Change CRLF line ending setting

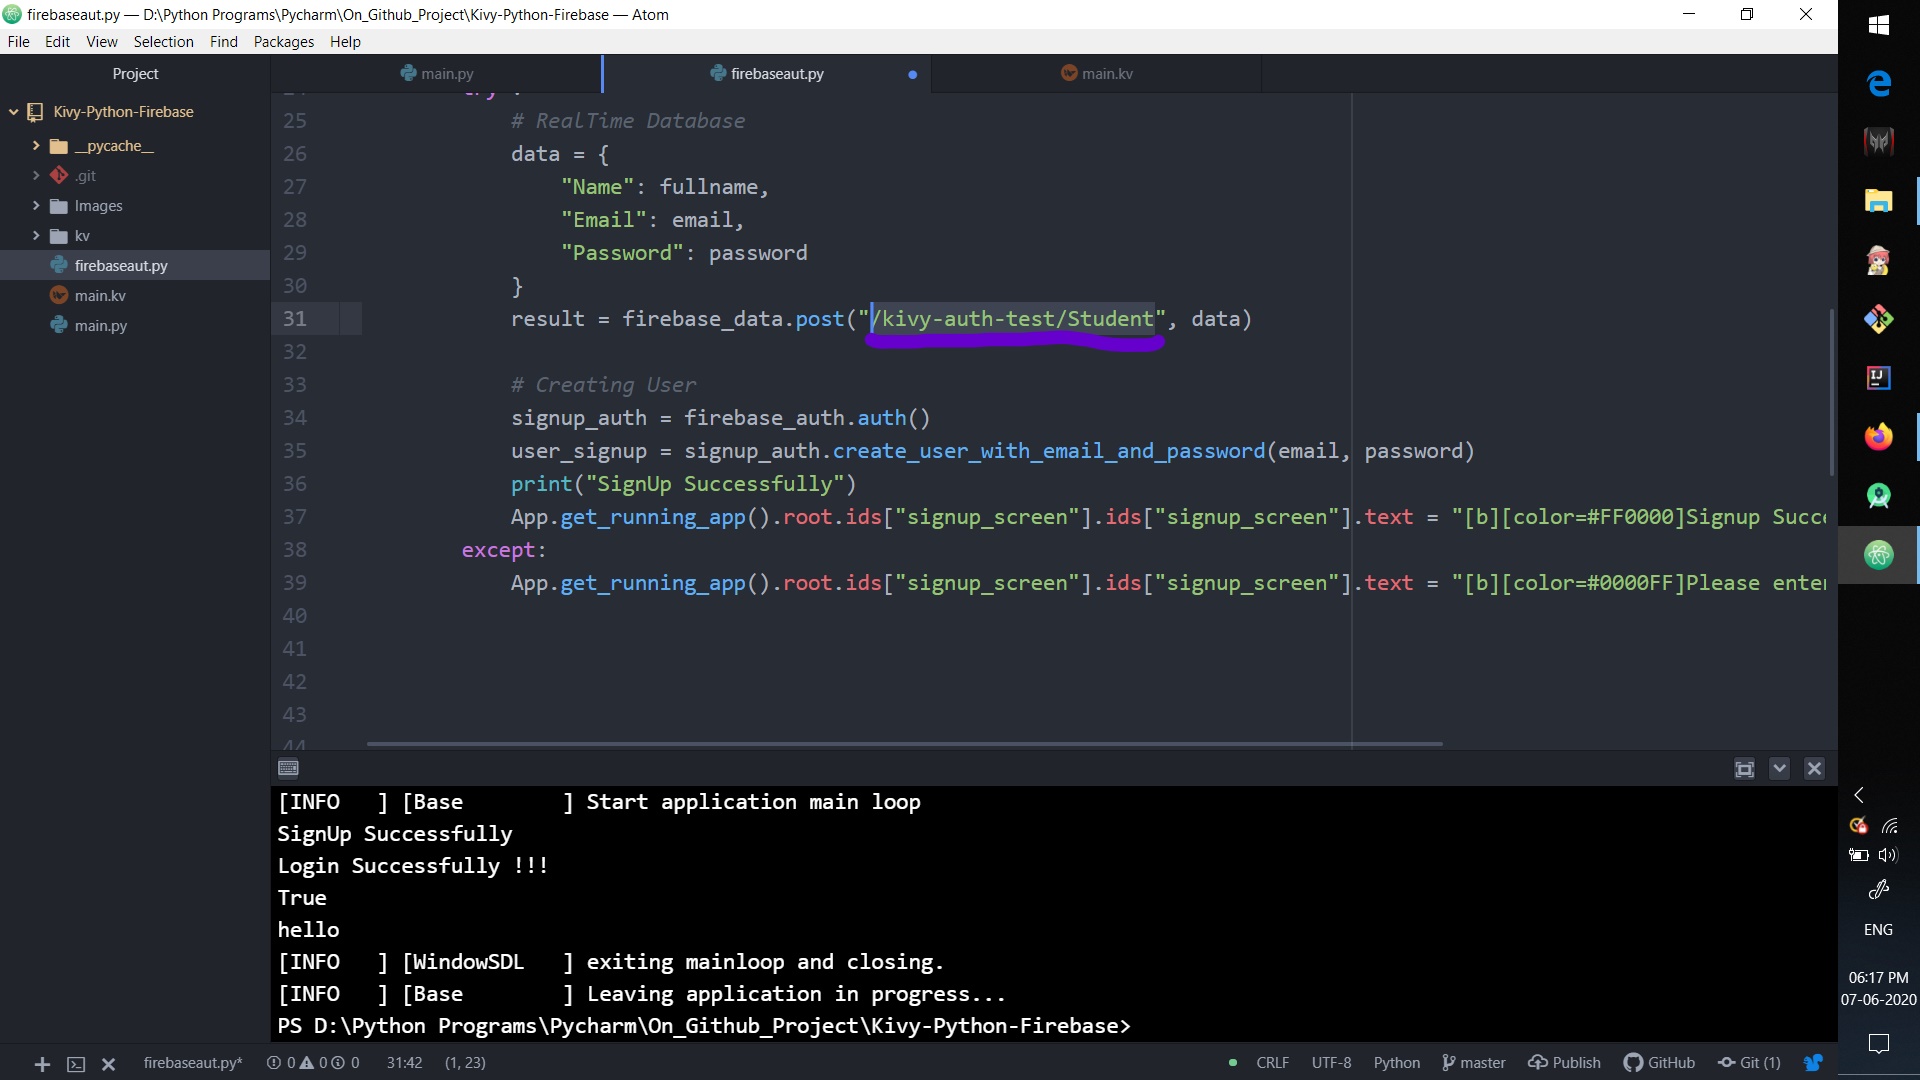click(x=1272, y=1062)
